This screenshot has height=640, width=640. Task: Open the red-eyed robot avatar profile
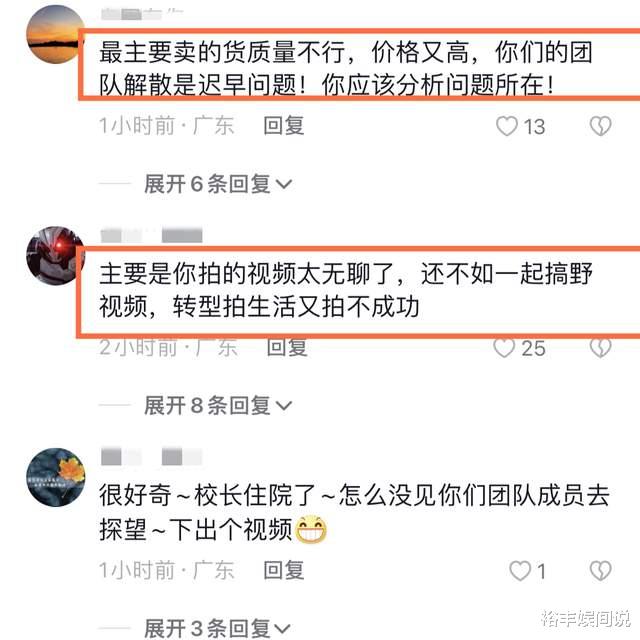click(55, 256)
